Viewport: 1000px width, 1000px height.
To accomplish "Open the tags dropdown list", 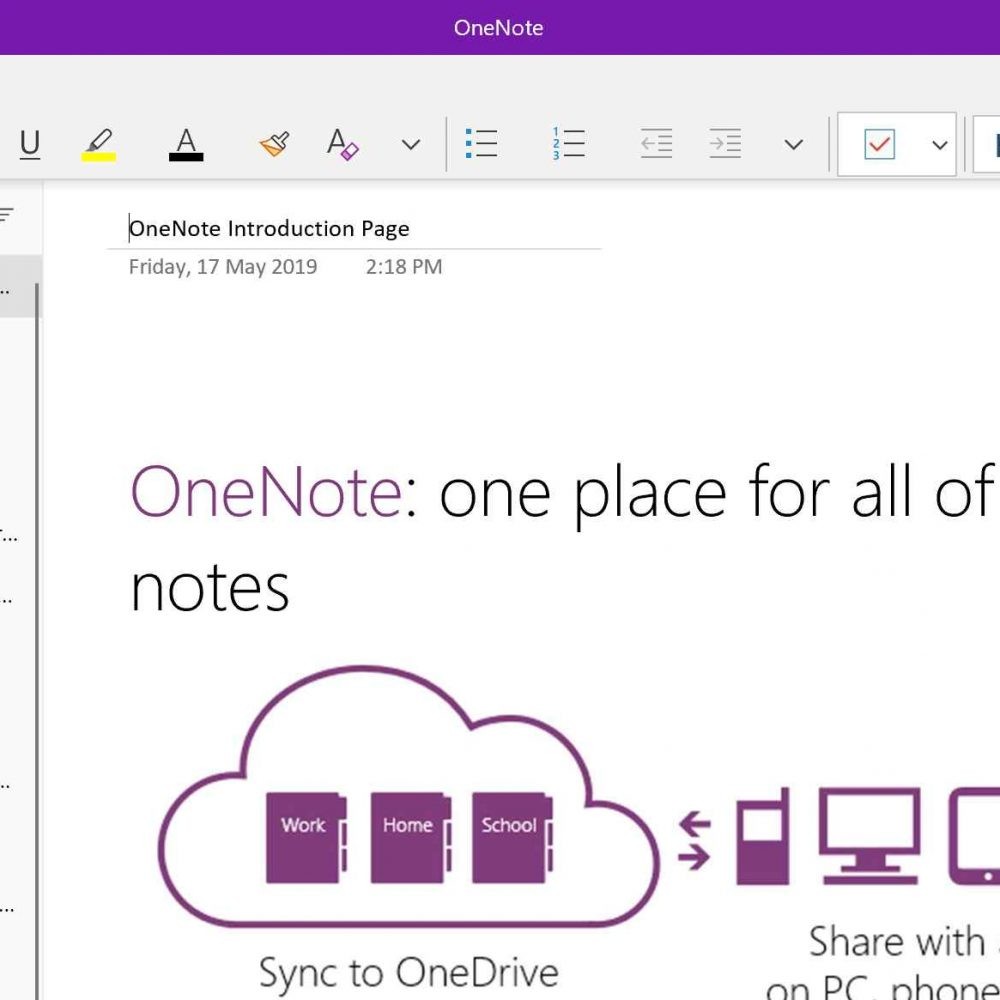I will [939, 145].
